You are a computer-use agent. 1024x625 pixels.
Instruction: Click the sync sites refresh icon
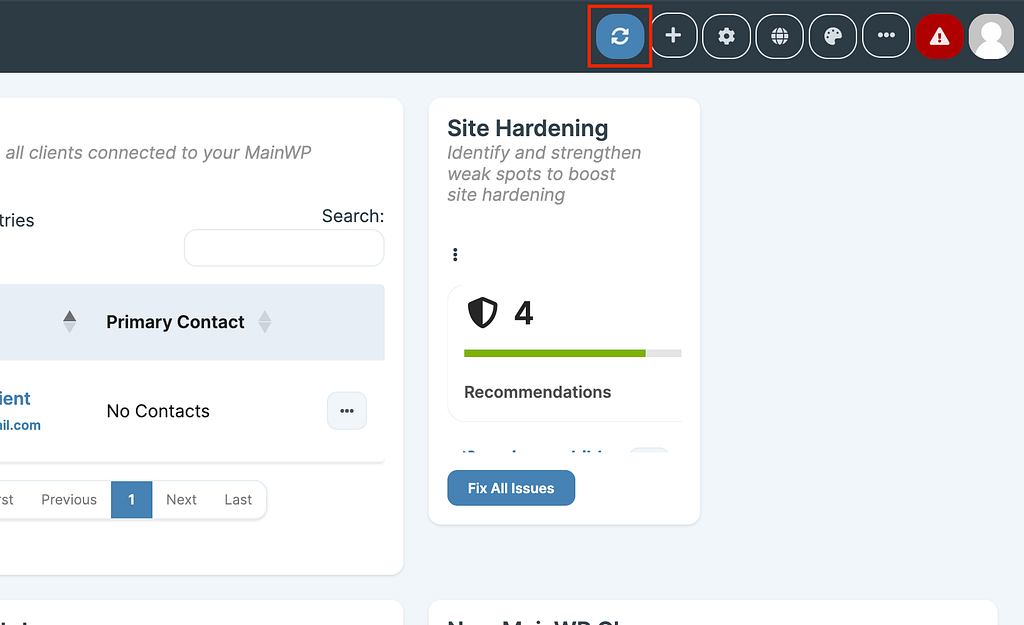[620, 37]
